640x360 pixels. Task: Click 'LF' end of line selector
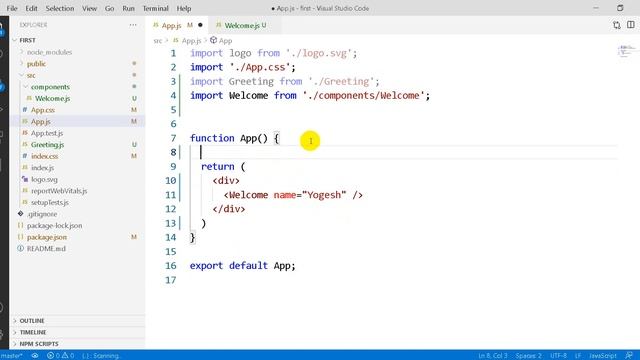click(x=578, y=356)
